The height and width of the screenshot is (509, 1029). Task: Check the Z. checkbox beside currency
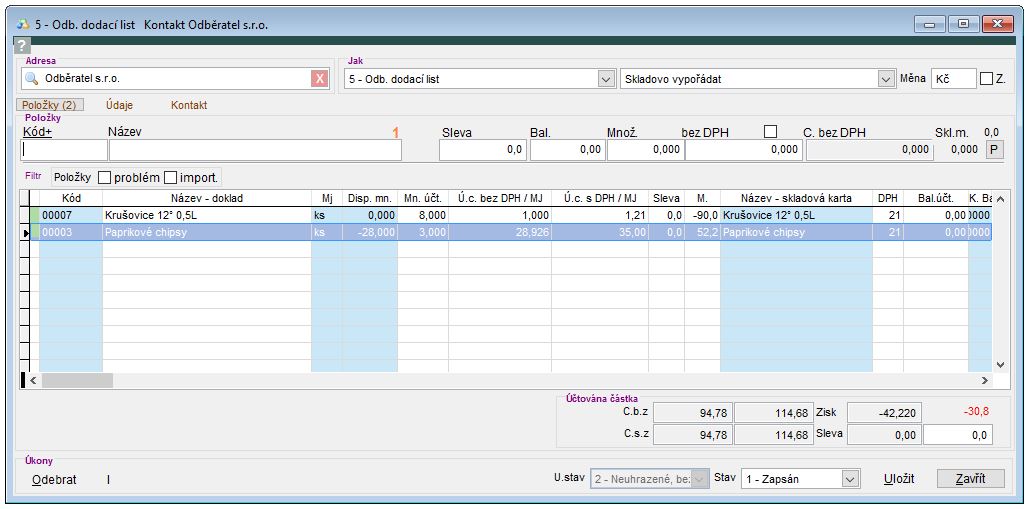click(x=987, y=79)
